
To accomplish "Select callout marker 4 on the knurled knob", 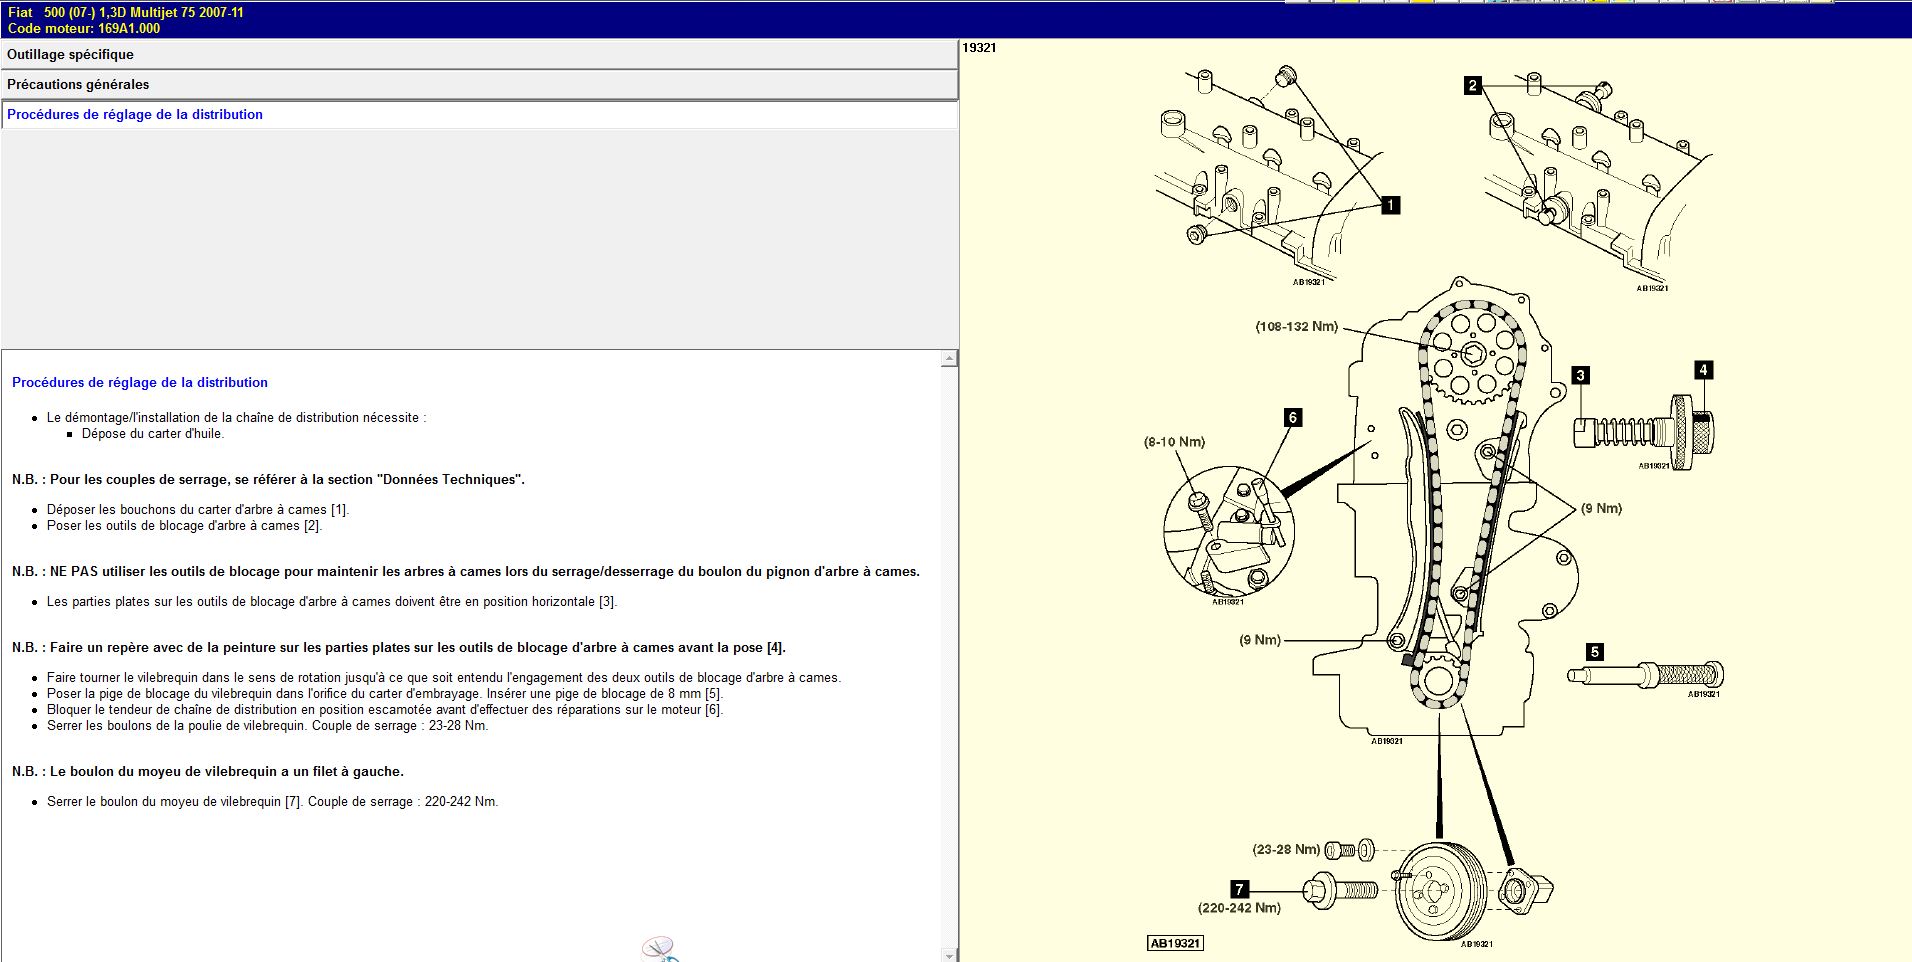I will click(1703, 370).
